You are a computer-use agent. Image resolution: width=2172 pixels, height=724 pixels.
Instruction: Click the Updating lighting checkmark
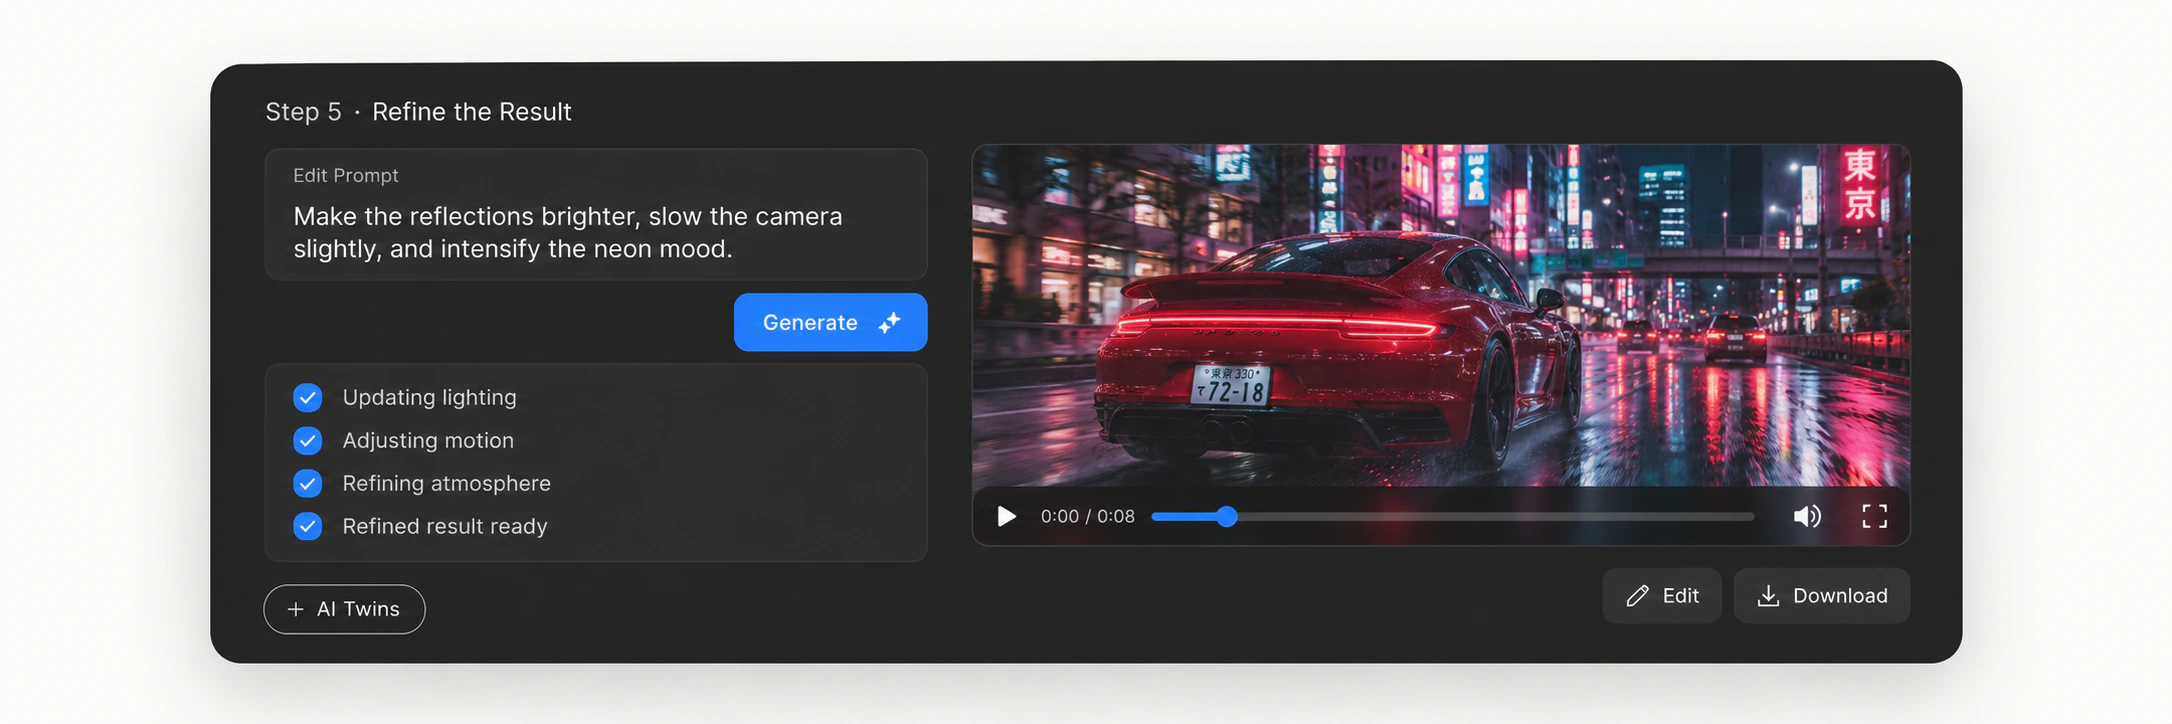pyautogui.click(x=308, y=397)
